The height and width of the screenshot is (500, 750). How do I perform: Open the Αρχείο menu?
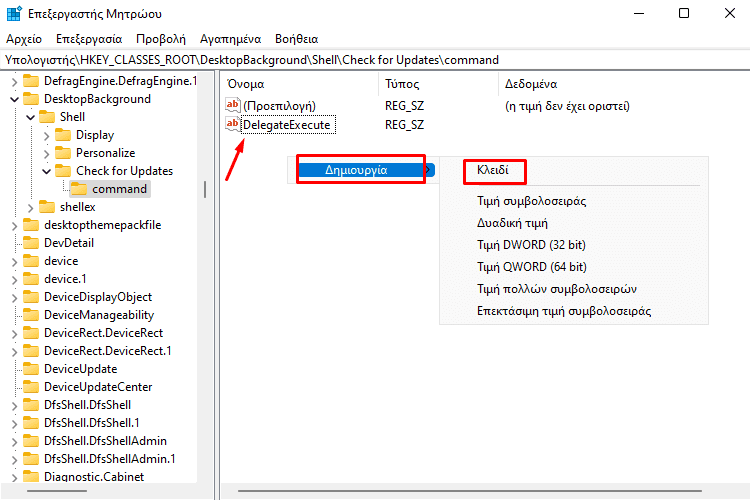point(24,39)
